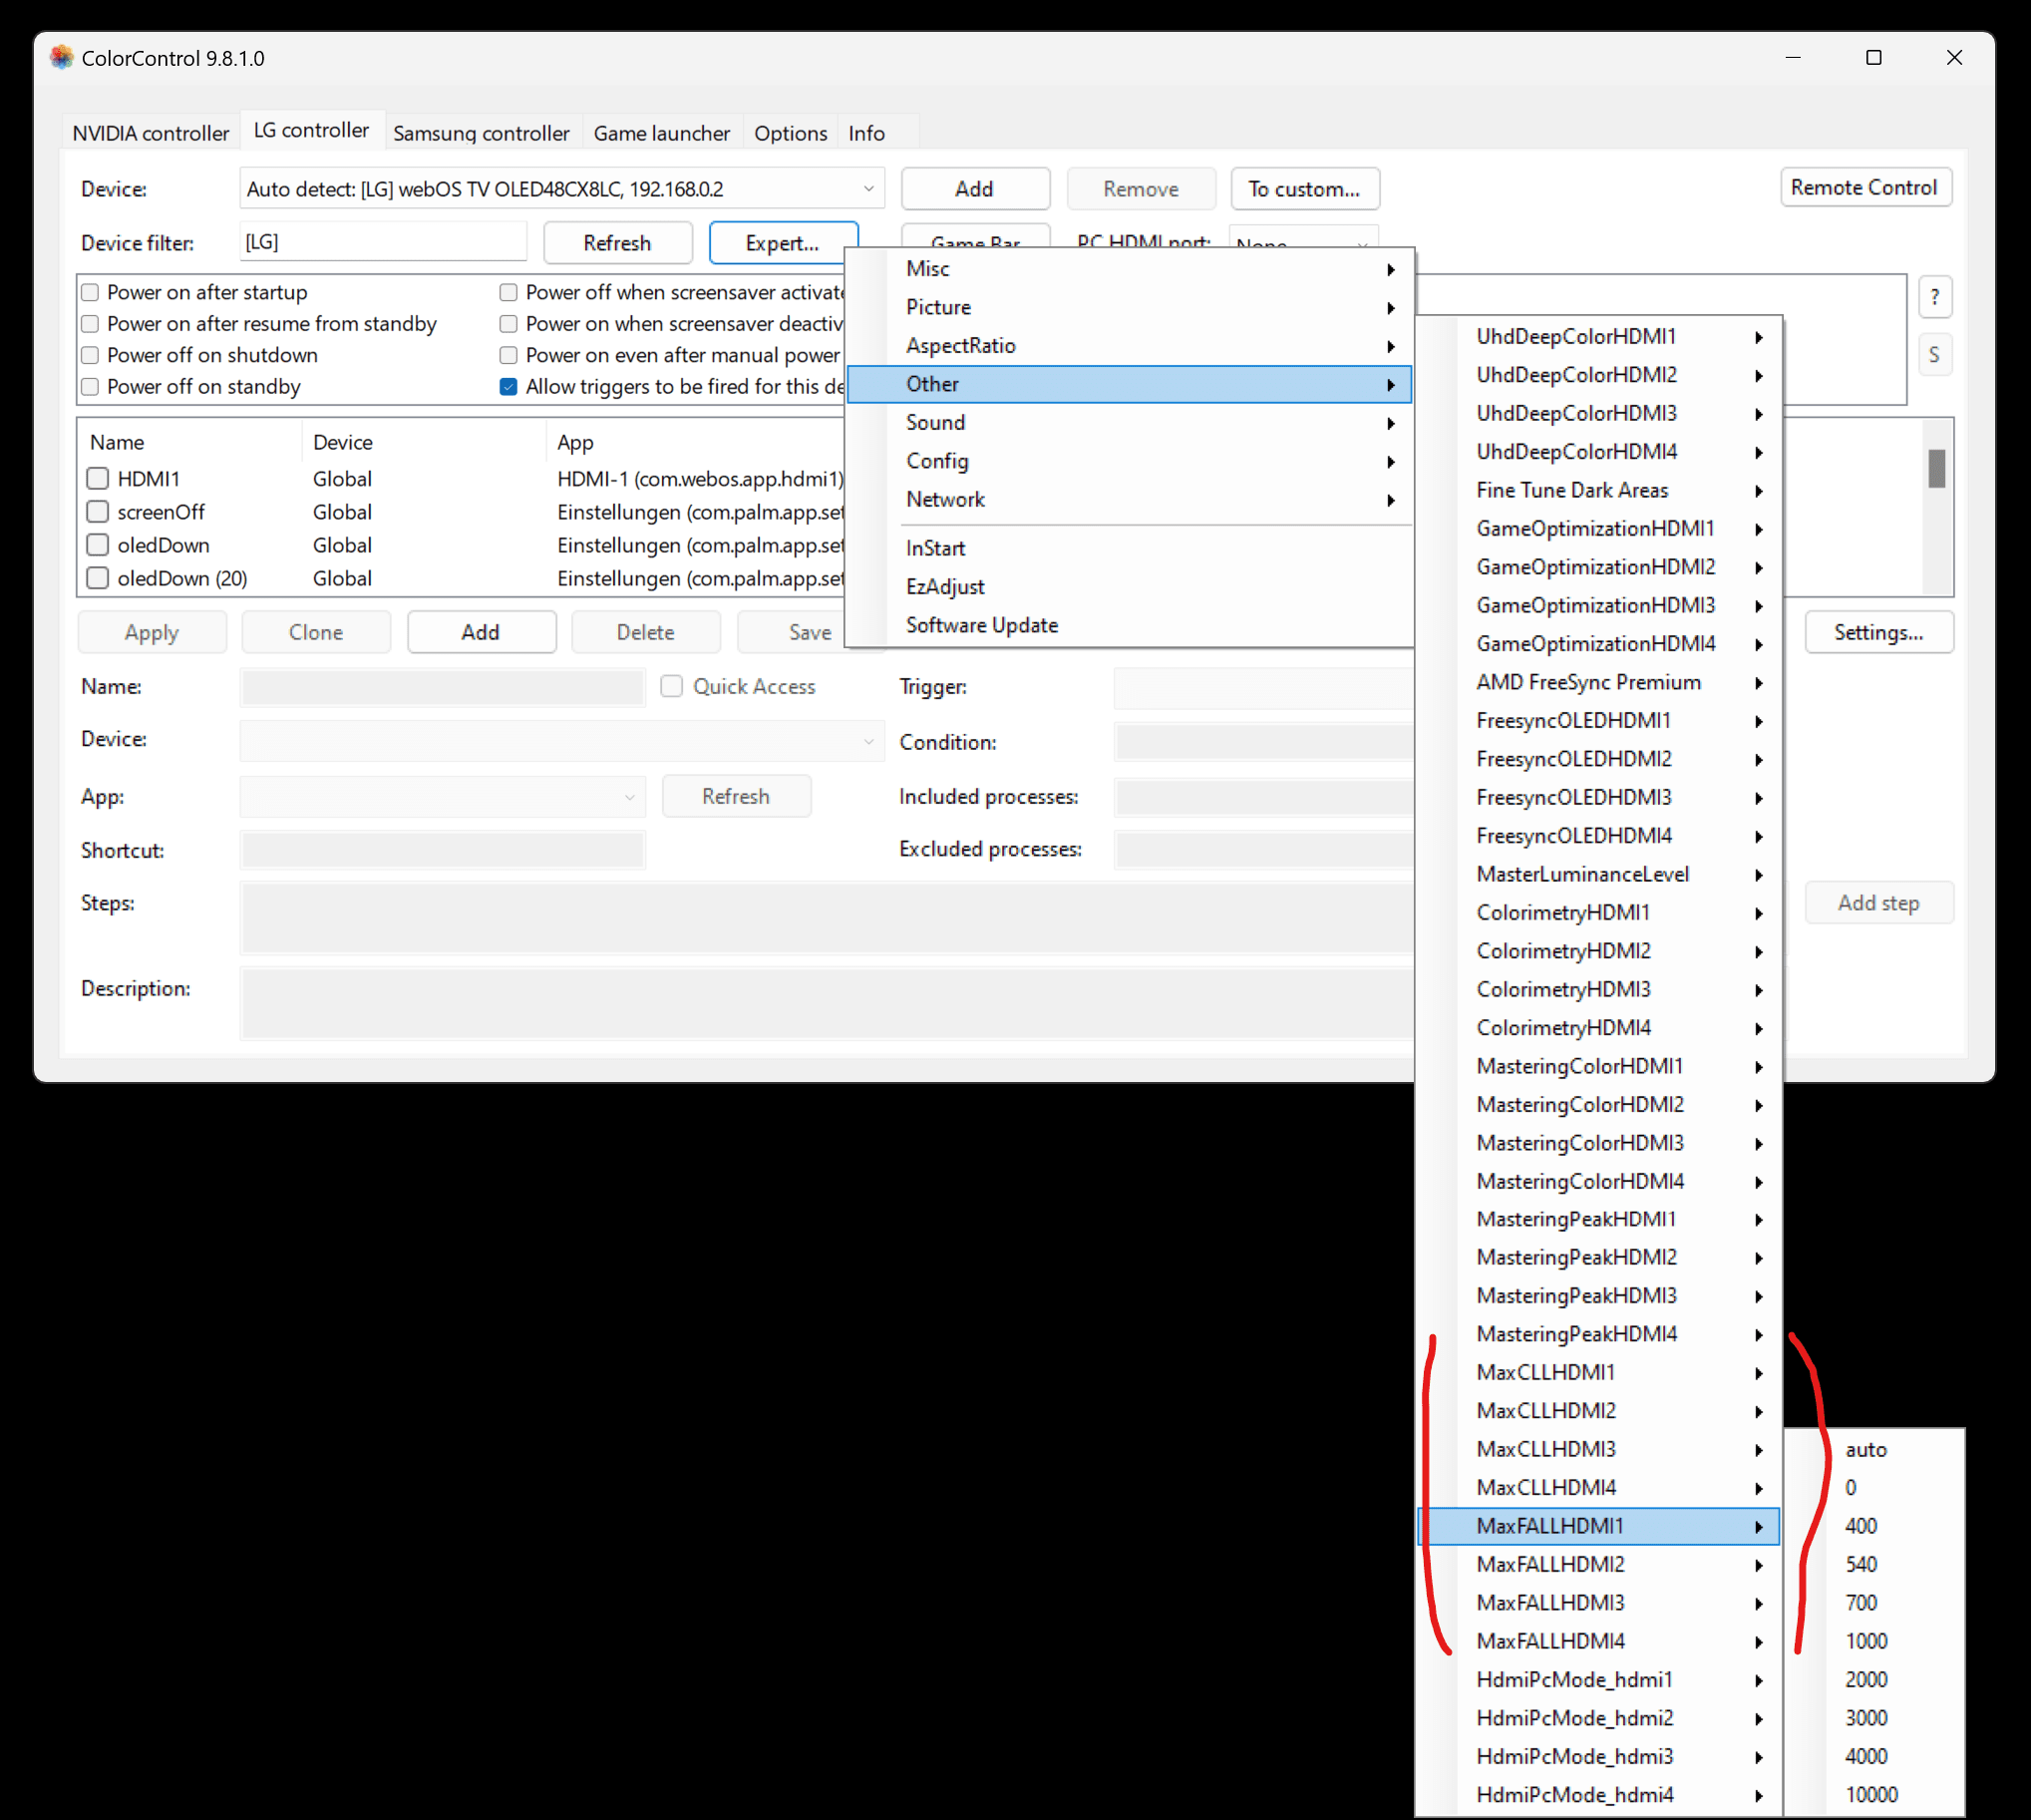
Task: Toggle Power on even after manual power off
Action: [508, 355]
